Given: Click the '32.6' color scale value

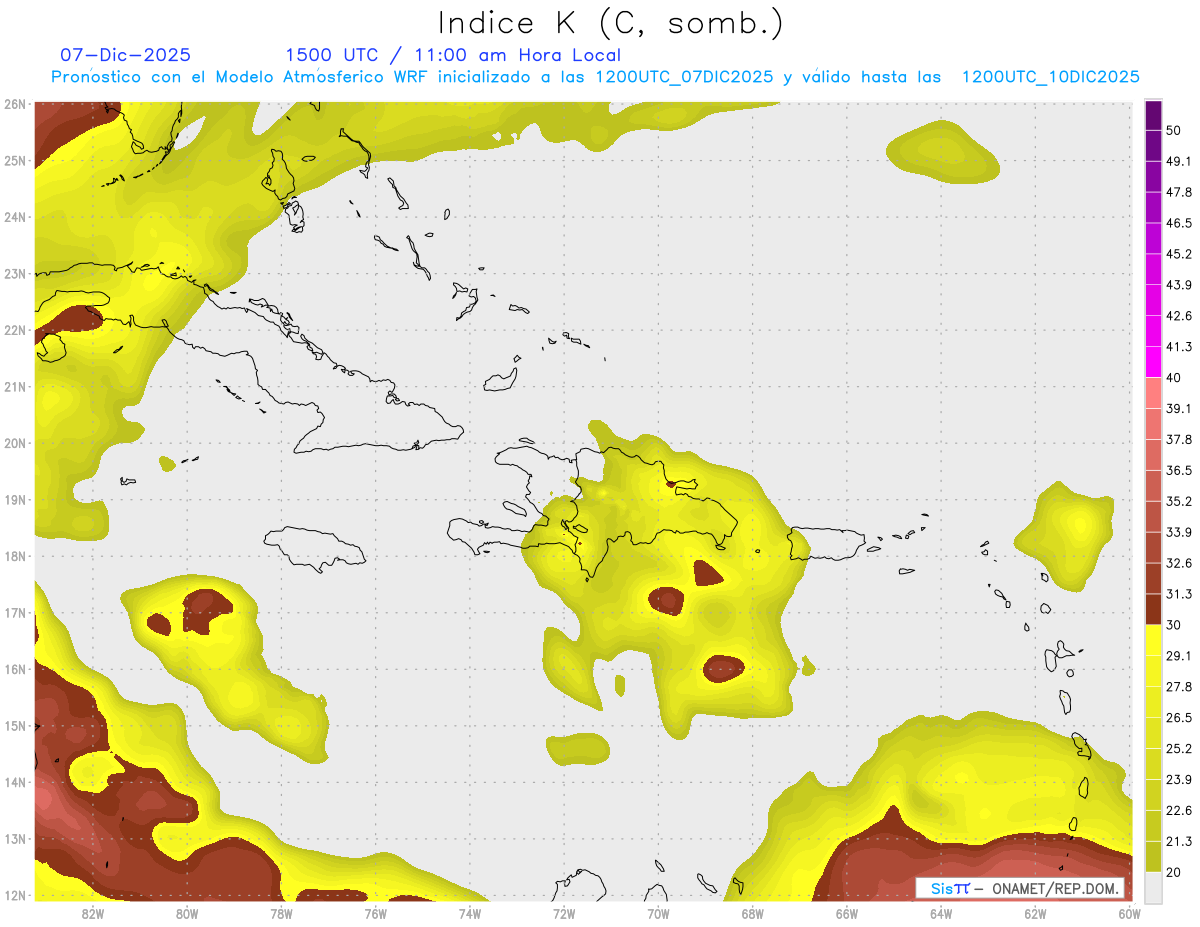Looking at the screenshot, I should (x=1179, y=563).
